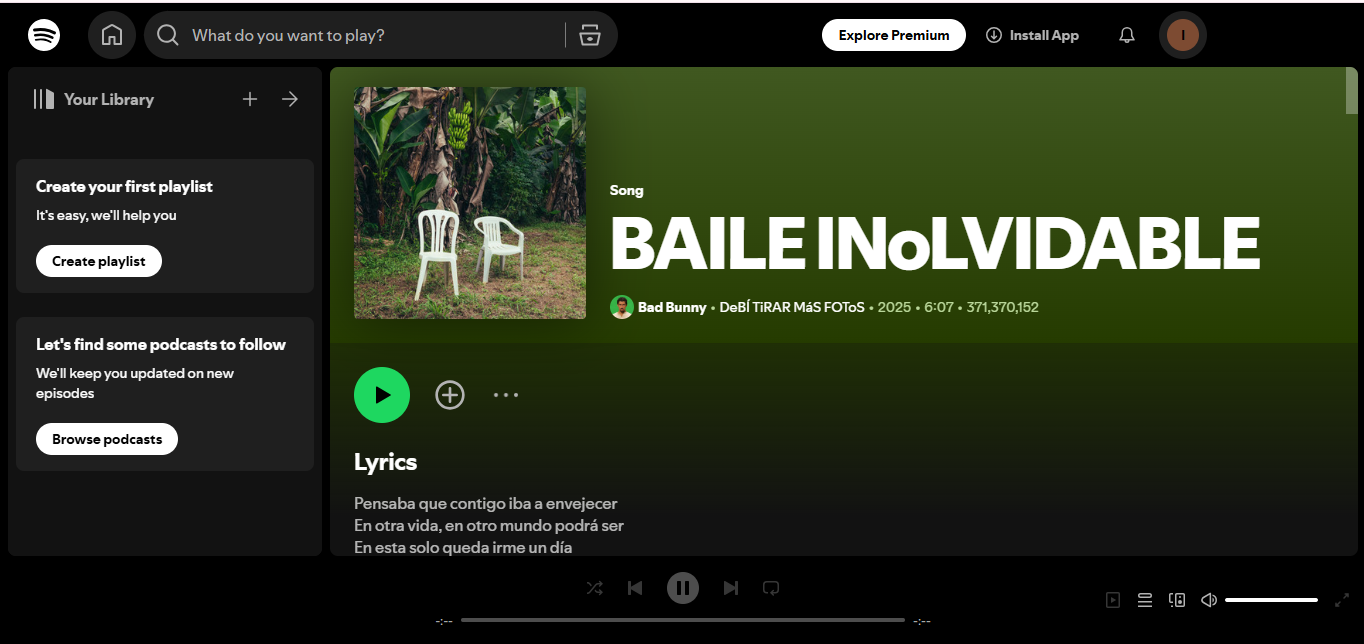Click the Create playlist button

click(x=98, y=260)
